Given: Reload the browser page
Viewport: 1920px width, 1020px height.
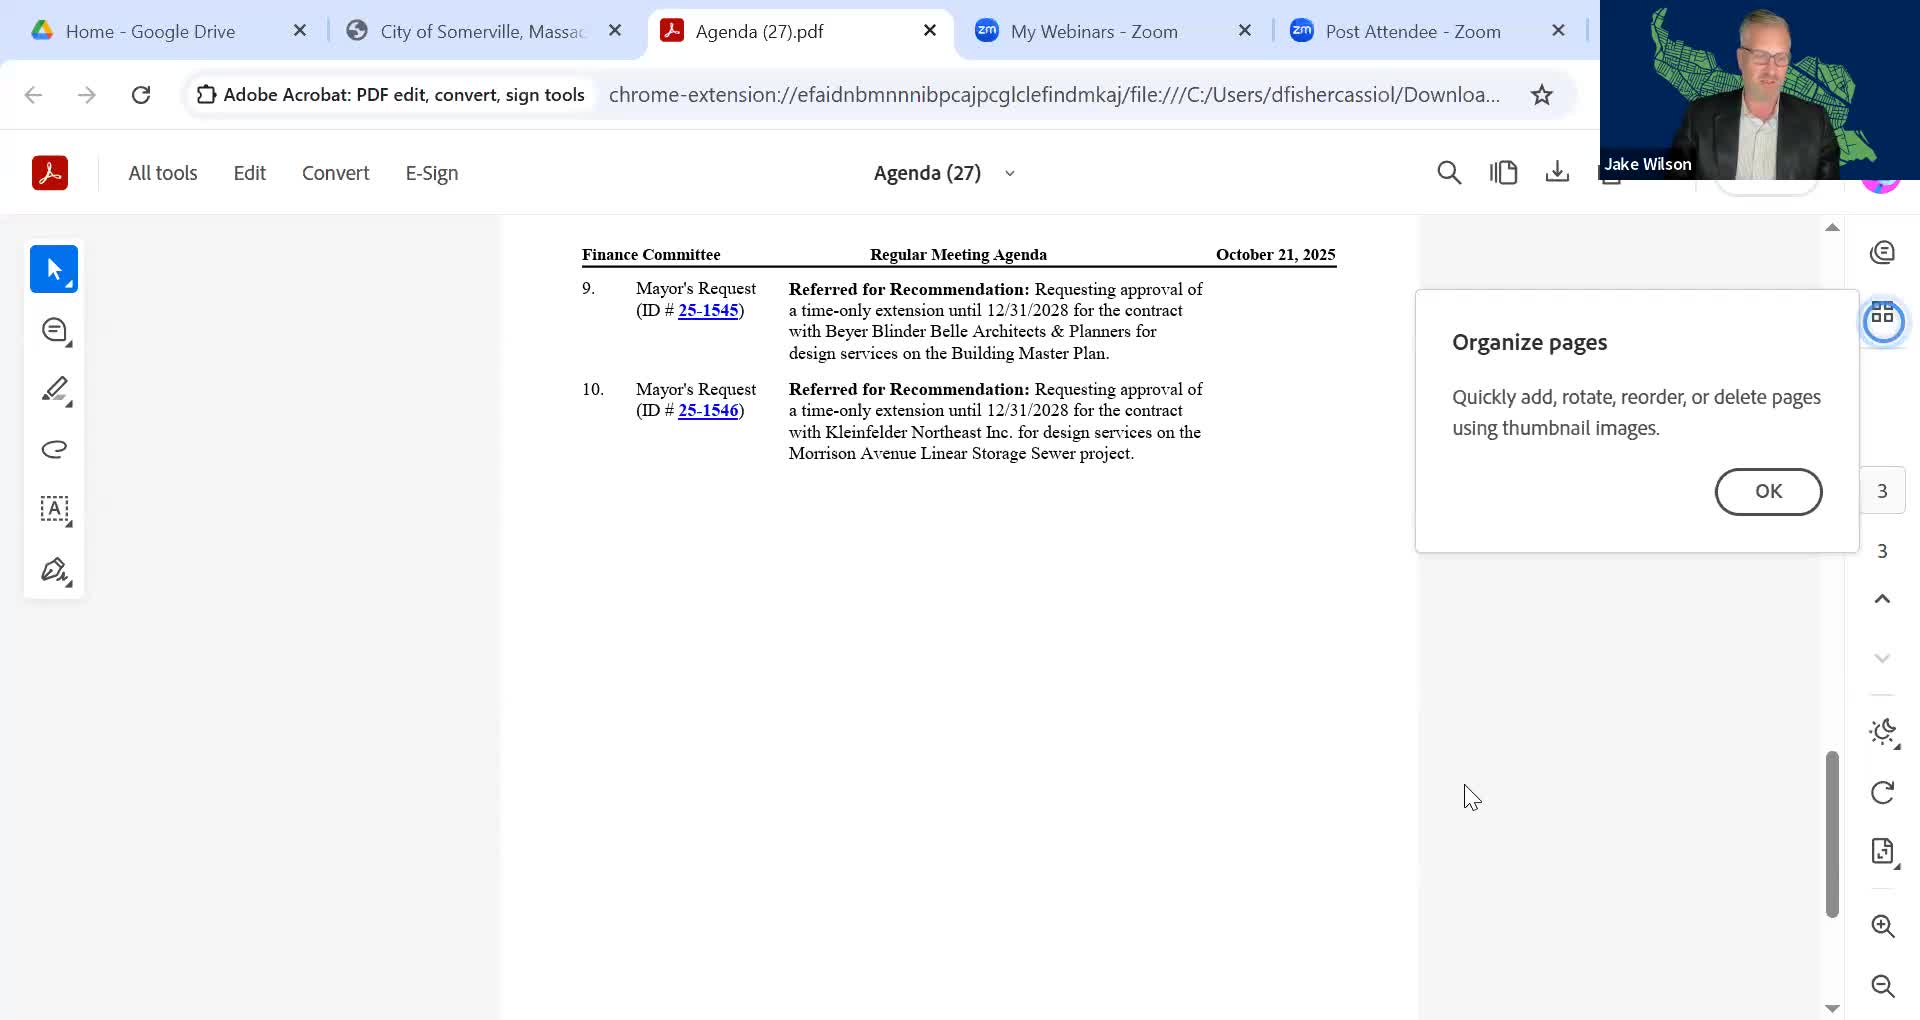Looking at the screenshot, I should [x=141, y=95].
